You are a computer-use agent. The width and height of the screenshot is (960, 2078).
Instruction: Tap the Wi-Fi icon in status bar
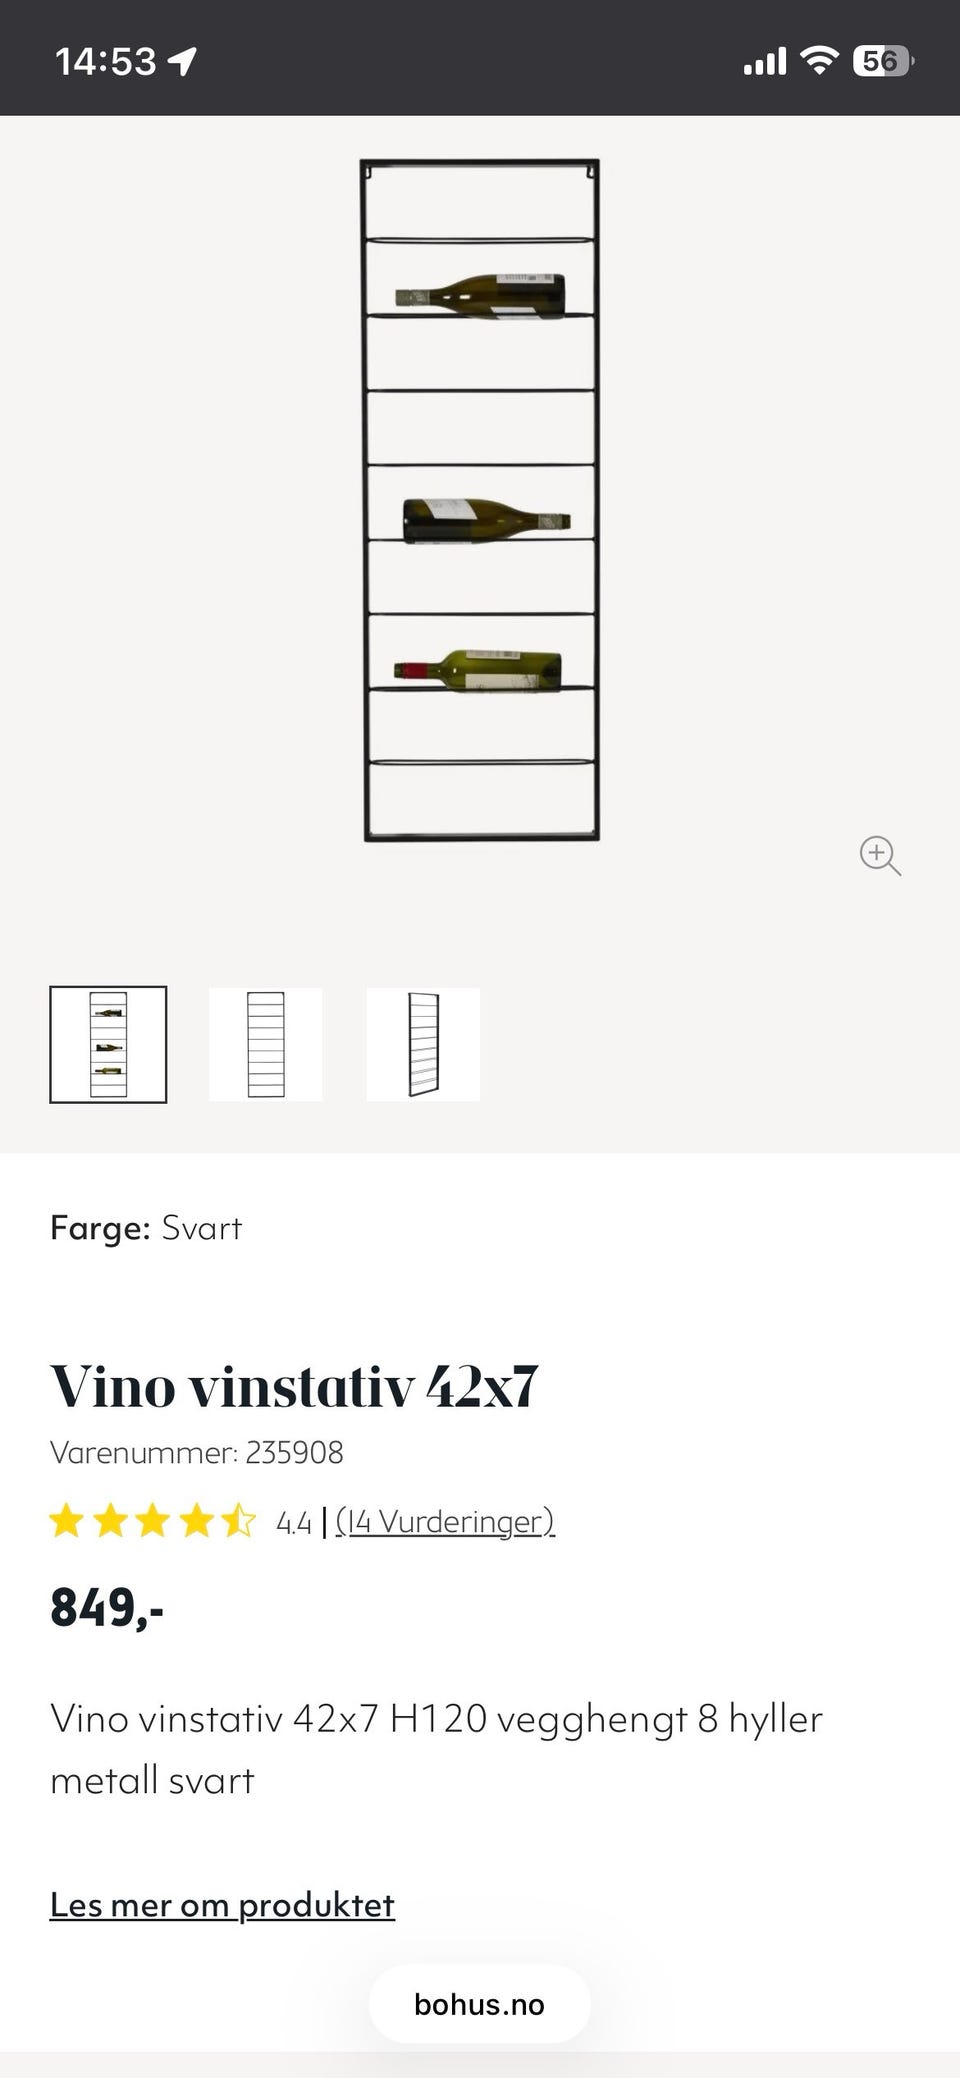tap(820, 61)
